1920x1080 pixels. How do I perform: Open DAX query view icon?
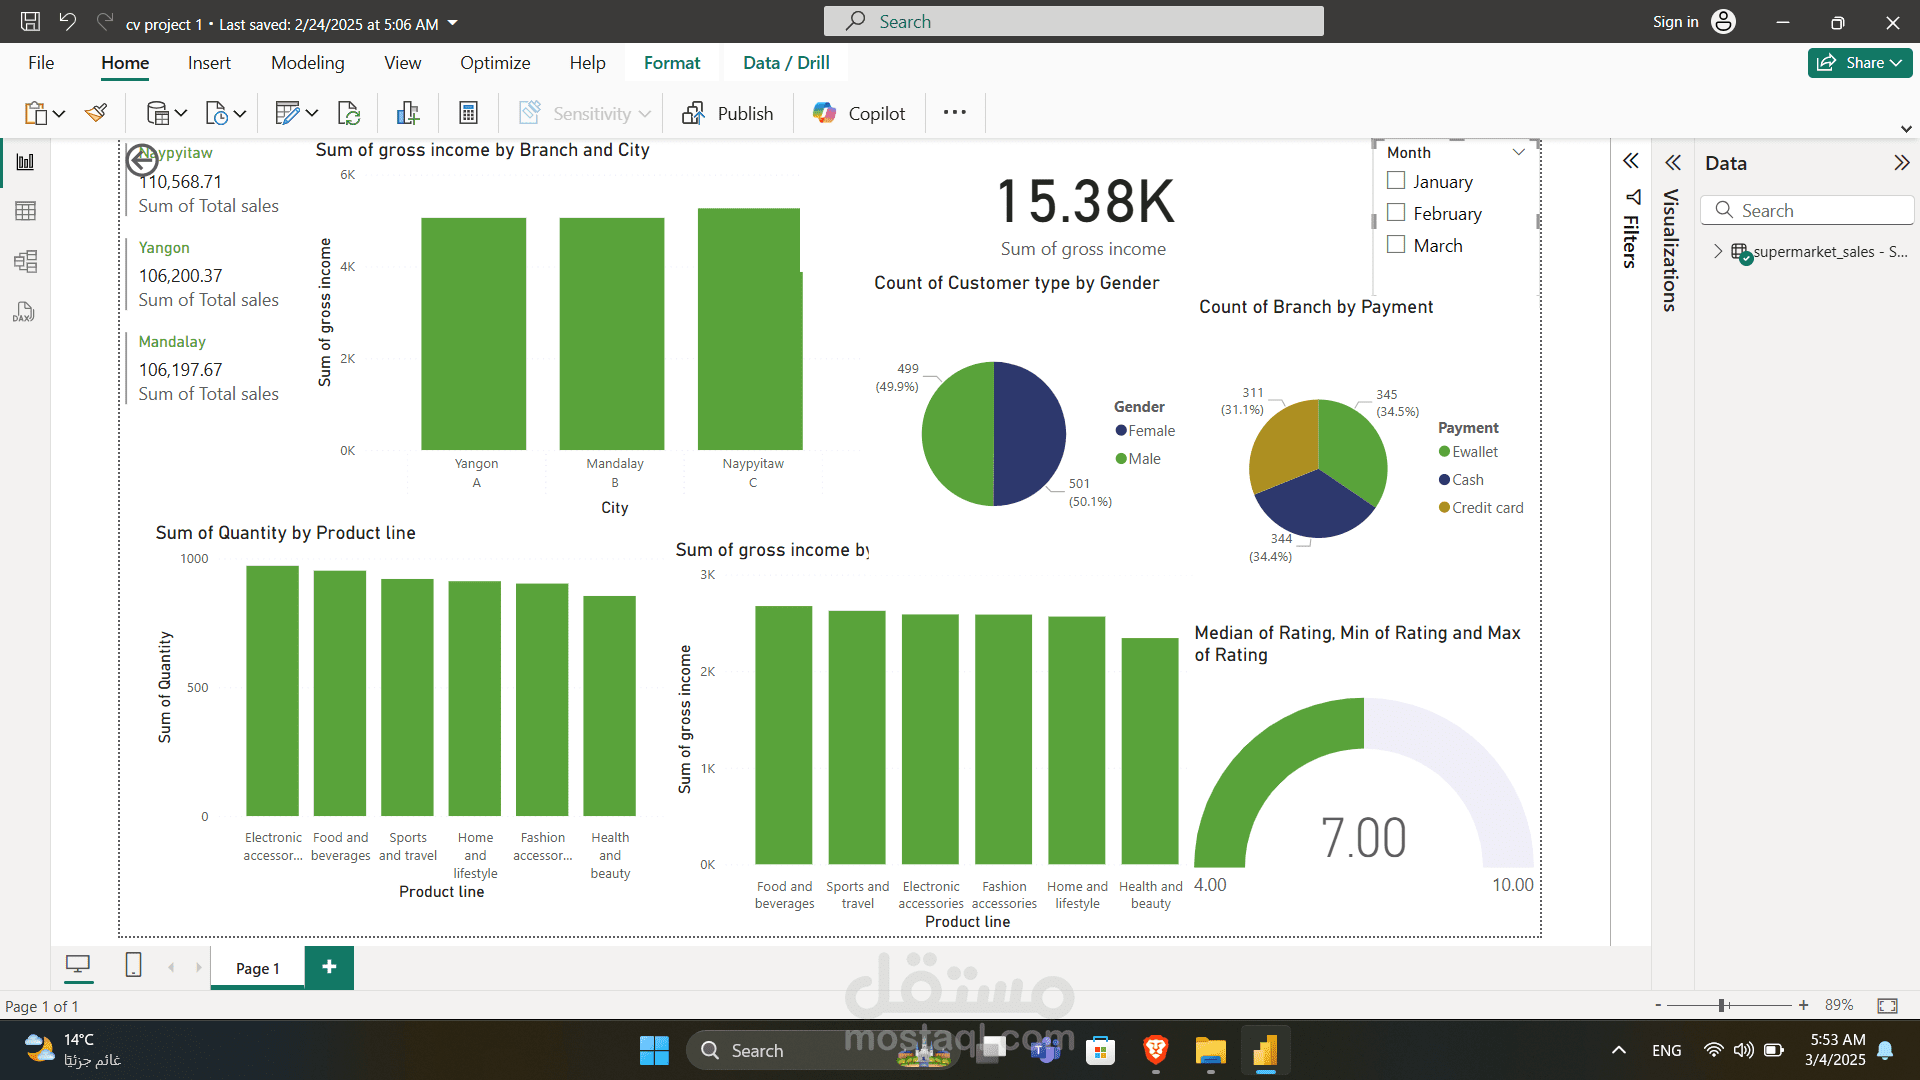pos(24,313)
